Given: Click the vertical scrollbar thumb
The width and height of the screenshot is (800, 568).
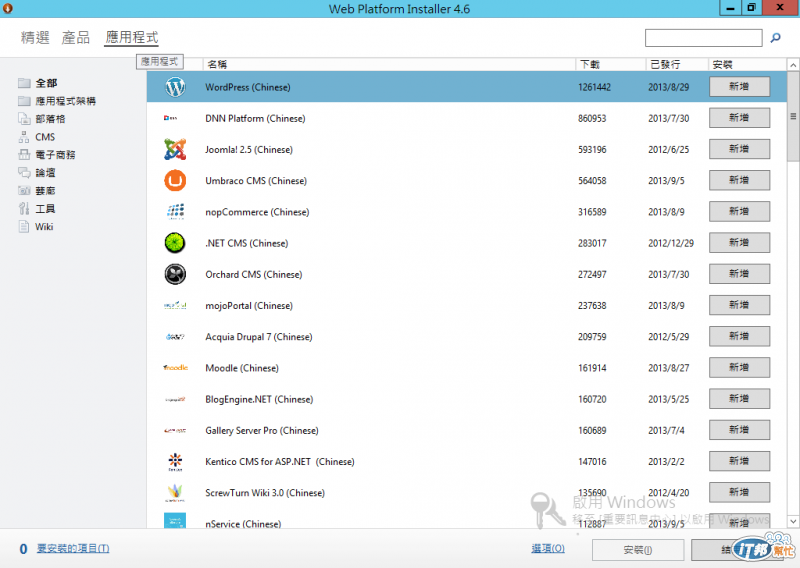Looking at the screenshot, I should pyautogui.click(x=793, y=116).
